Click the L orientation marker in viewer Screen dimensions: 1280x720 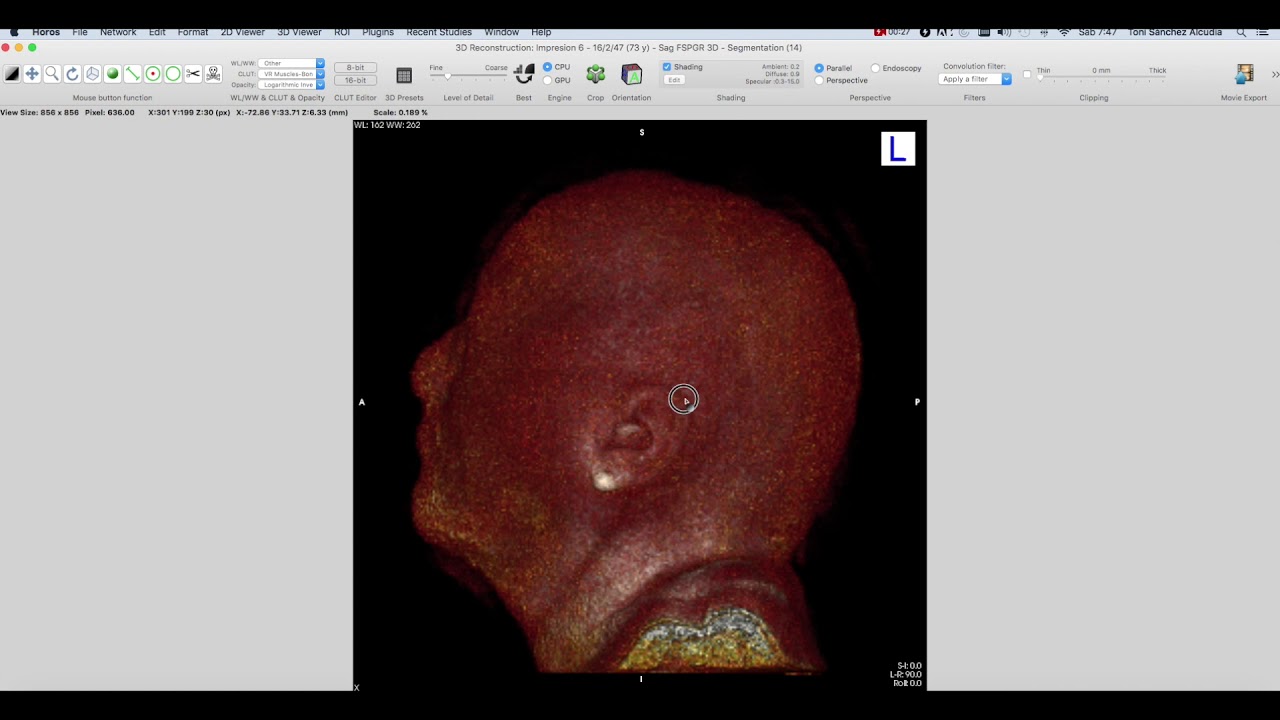tap(897, 149)
